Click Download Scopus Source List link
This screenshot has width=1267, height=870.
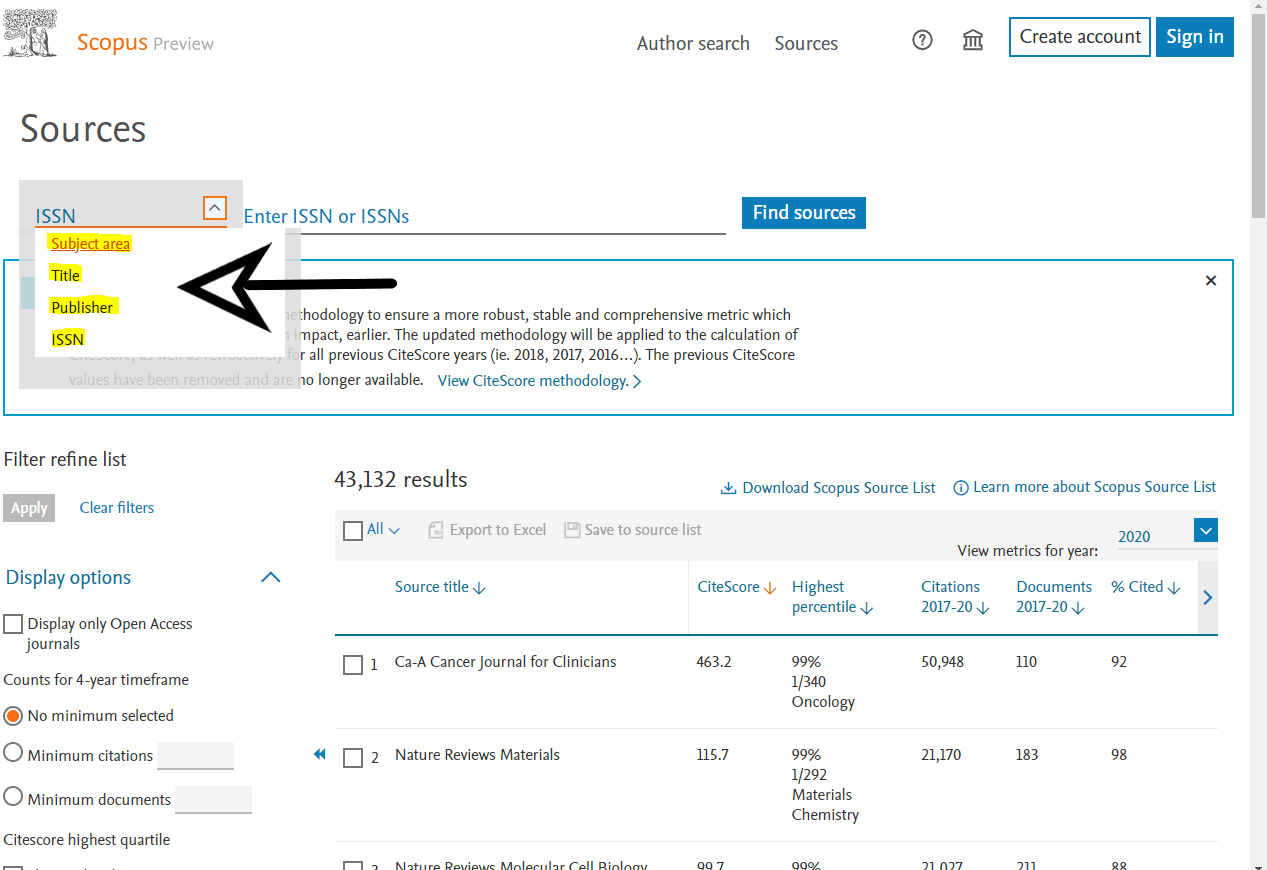click(x=829, y=488)
